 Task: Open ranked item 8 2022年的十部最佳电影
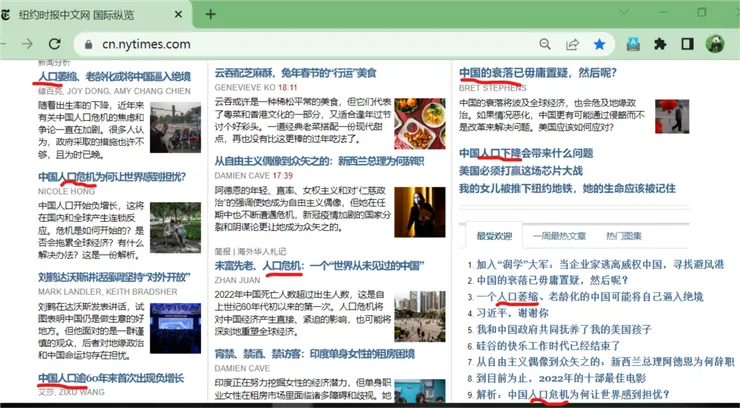click(561, 378)
